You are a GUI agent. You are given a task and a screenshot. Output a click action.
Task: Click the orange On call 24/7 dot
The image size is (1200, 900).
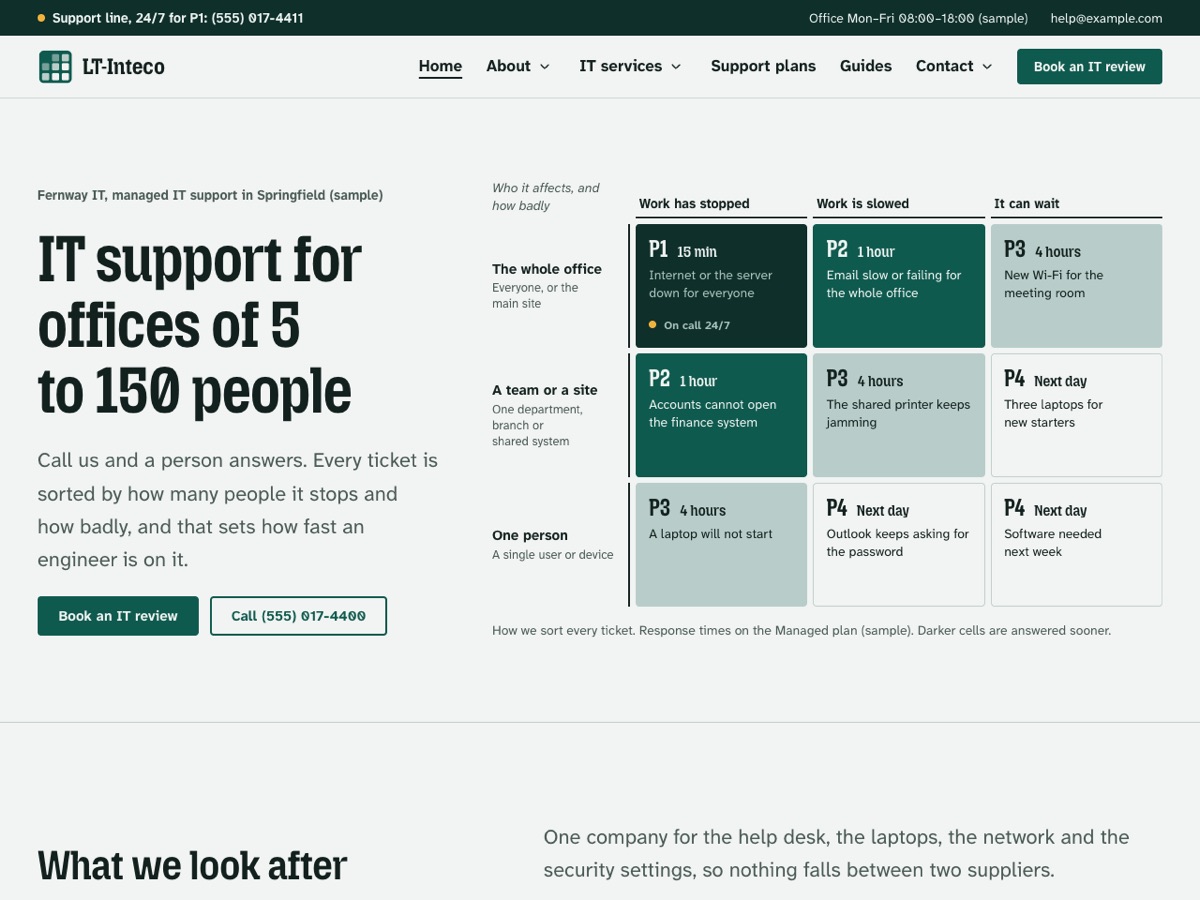653,325
